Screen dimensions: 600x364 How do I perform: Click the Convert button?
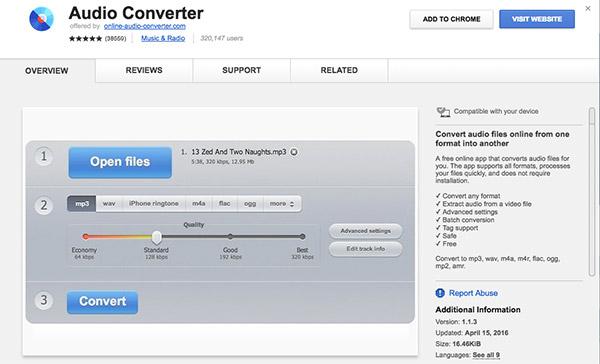point(102,302)
